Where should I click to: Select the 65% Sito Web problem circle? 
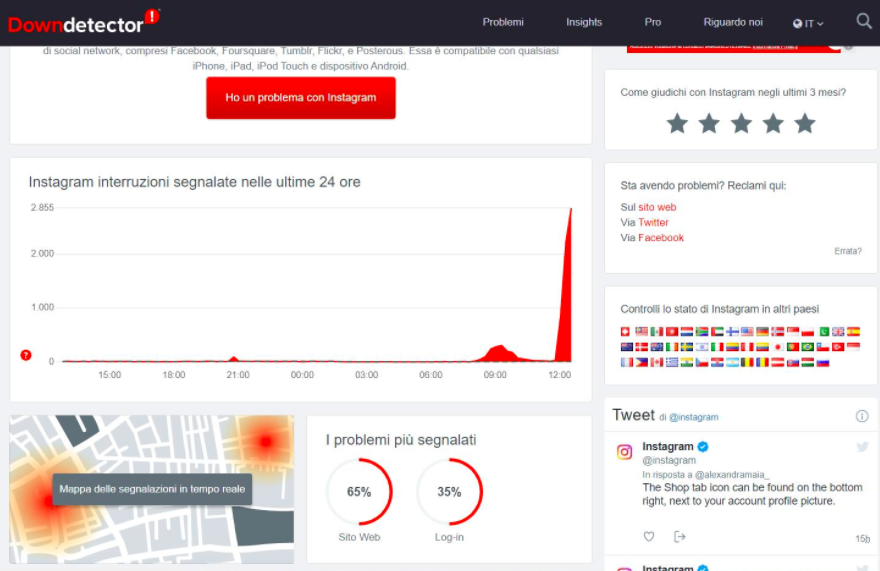tap(359, 492)
